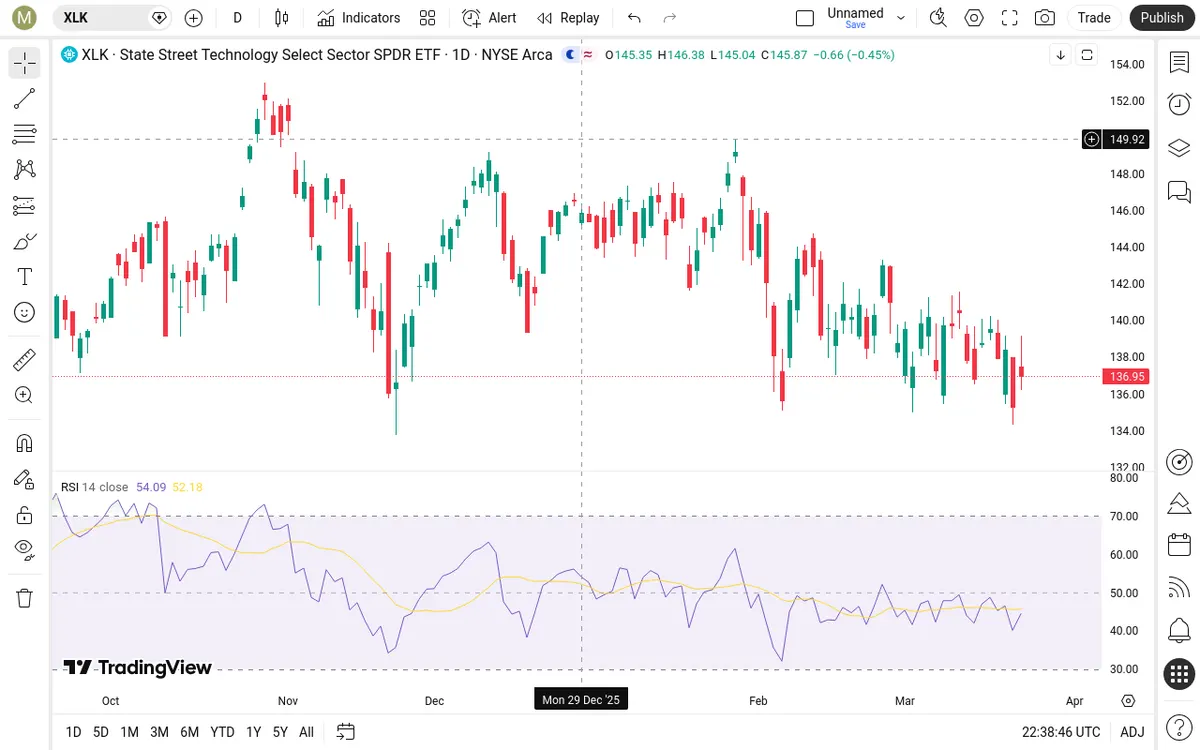Screen dimensions: 1200x750
Task: Open the products grid menu
Action: click(1179, 674)
